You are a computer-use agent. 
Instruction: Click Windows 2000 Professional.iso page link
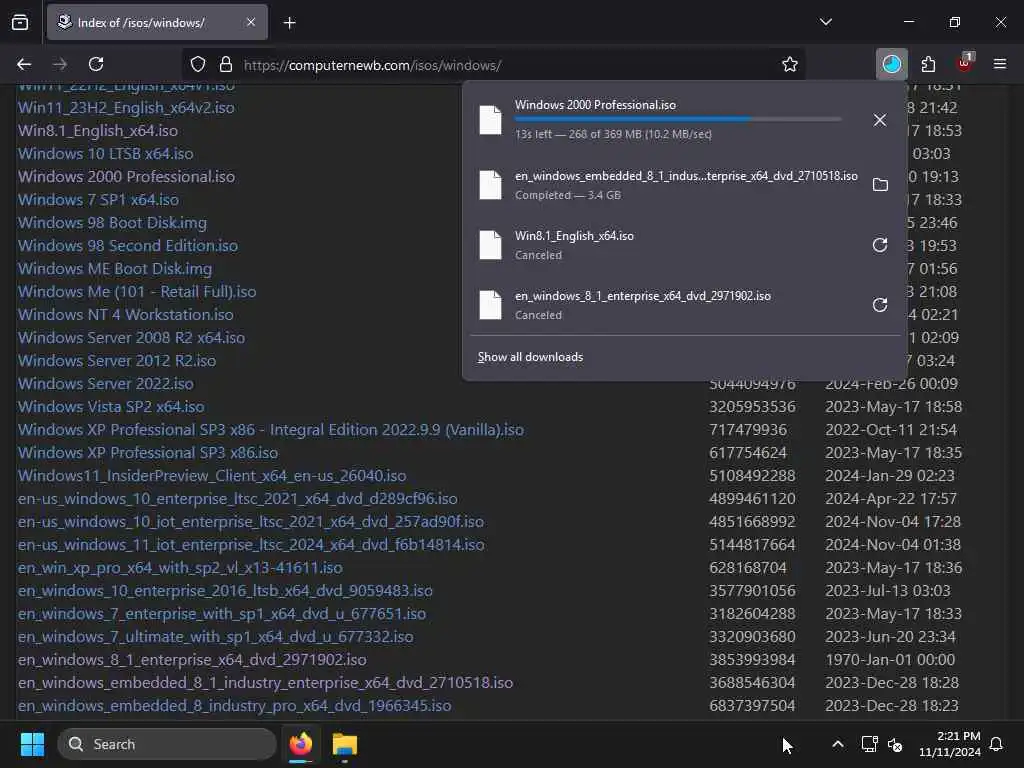[127, 176]
